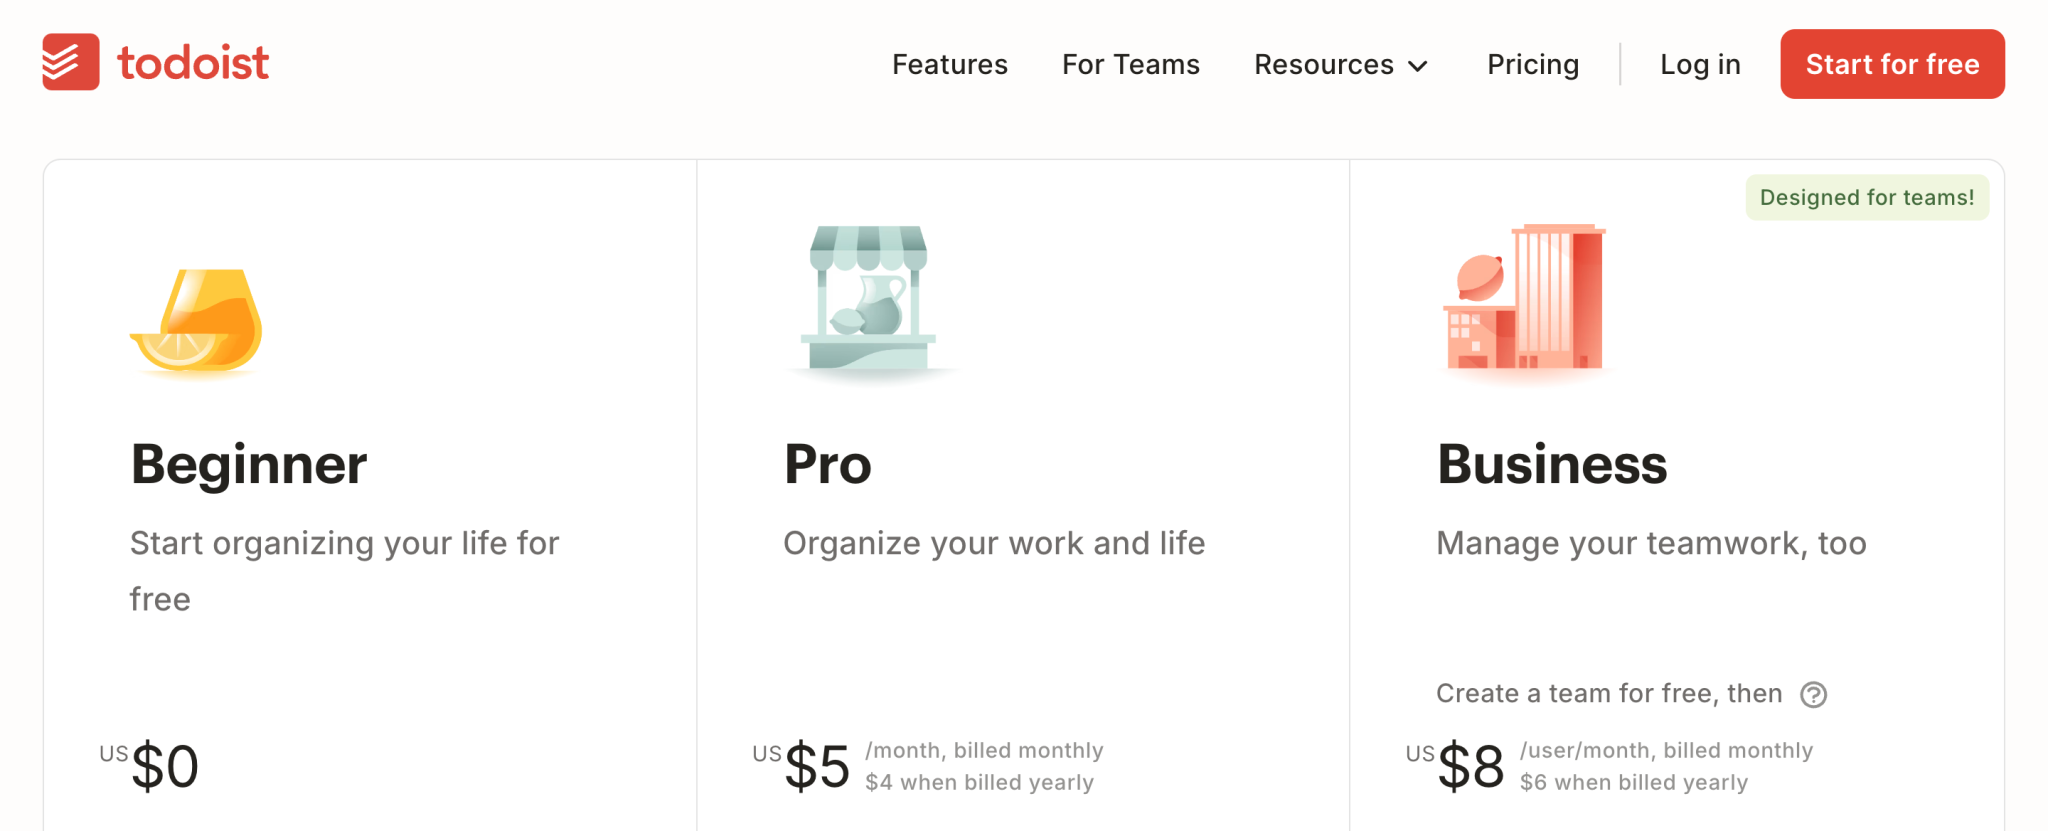Click the Todoist logo icon

(x=70, y=62)
